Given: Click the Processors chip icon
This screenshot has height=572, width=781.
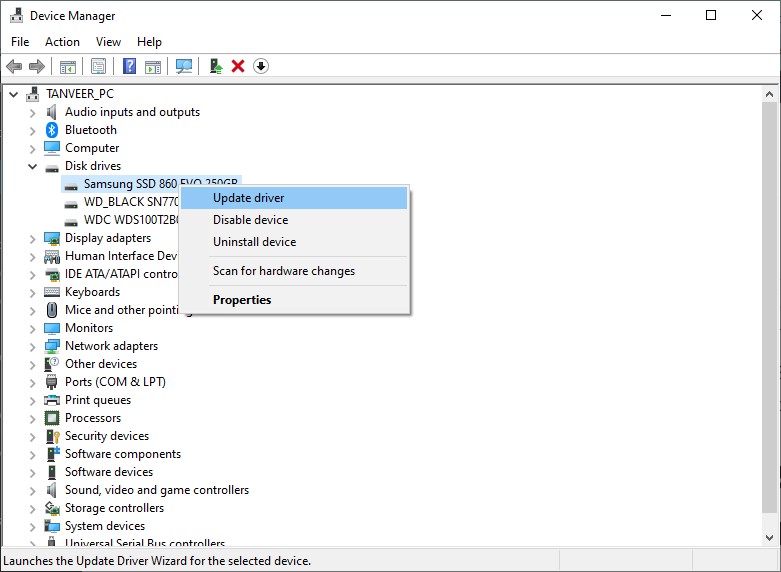Looking at the screenshot, I should tap(52, 418).
